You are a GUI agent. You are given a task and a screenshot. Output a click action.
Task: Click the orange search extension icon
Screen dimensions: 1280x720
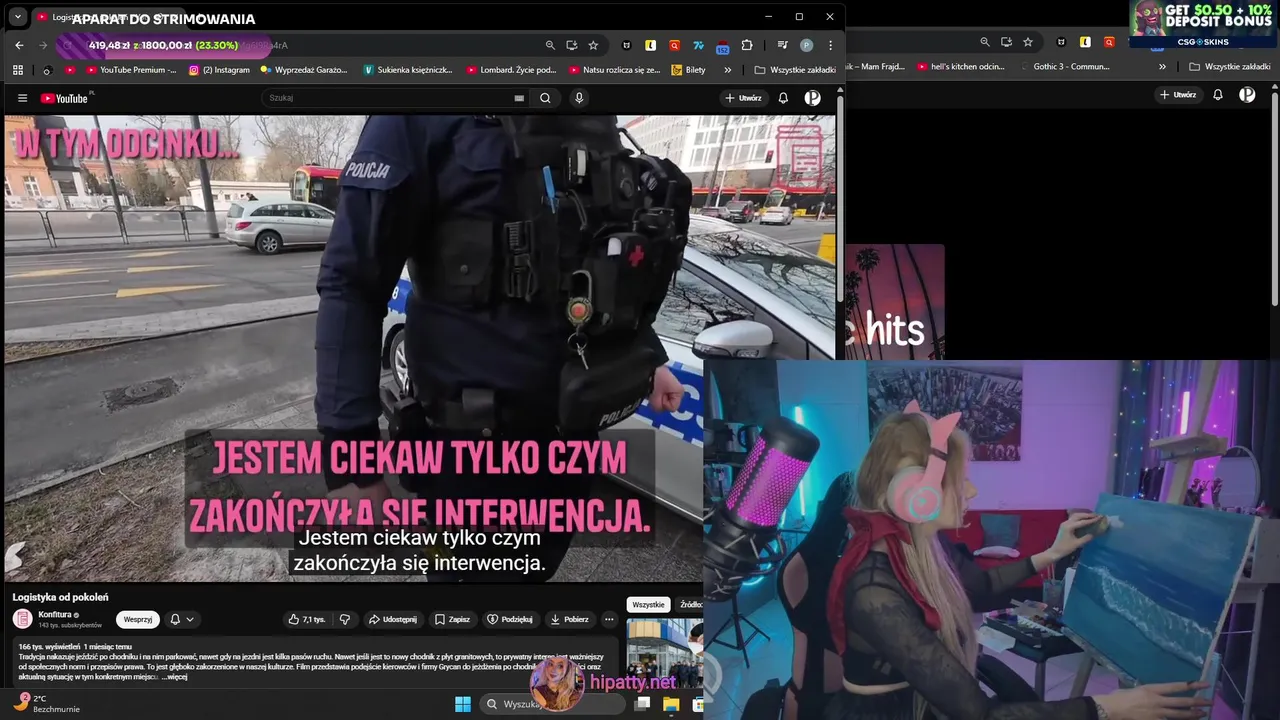675,45
